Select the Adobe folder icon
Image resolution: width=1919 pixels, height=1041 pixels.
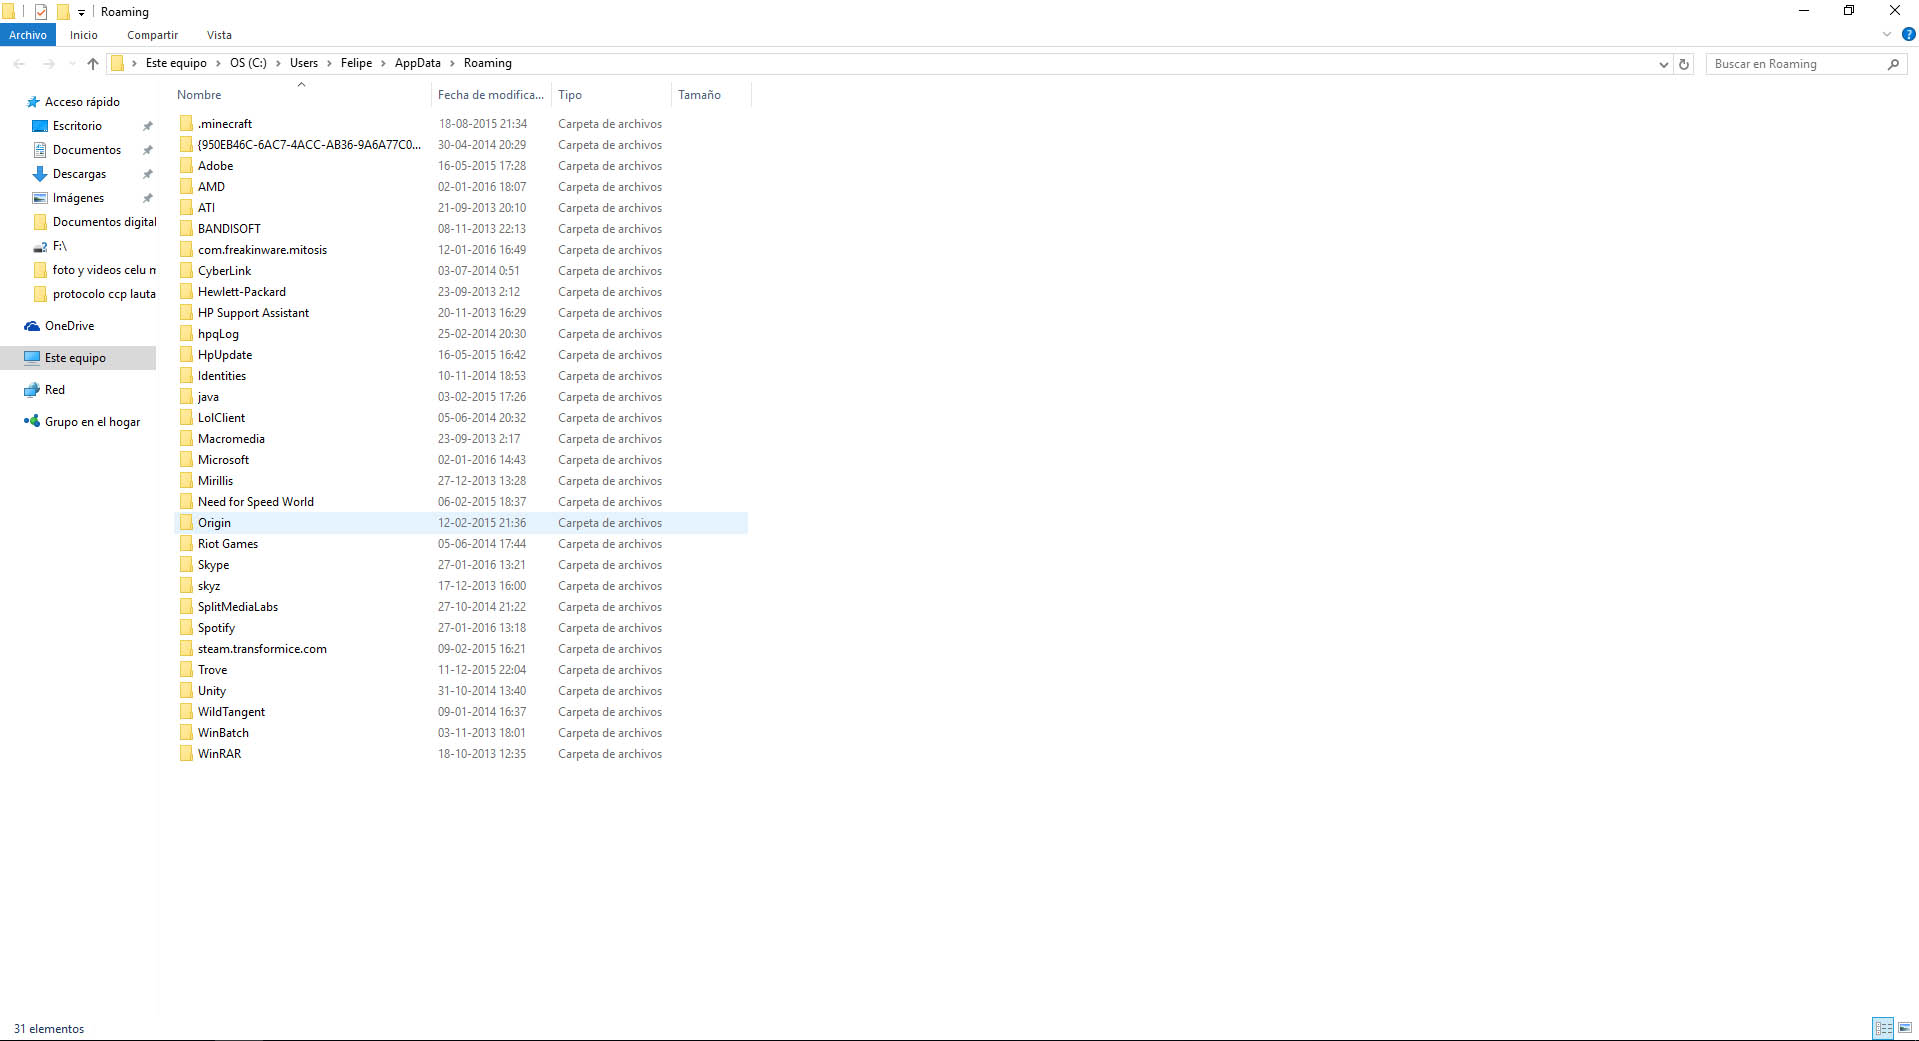click(186, 166)
